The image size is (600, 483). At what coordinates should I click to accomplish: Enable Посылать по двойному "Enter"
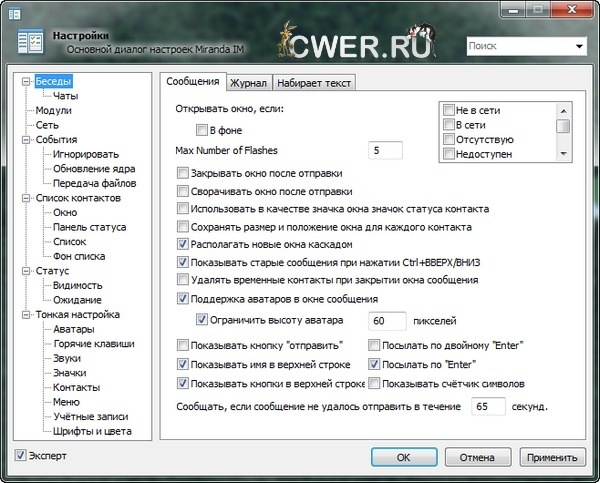click(x=374, y=345)
